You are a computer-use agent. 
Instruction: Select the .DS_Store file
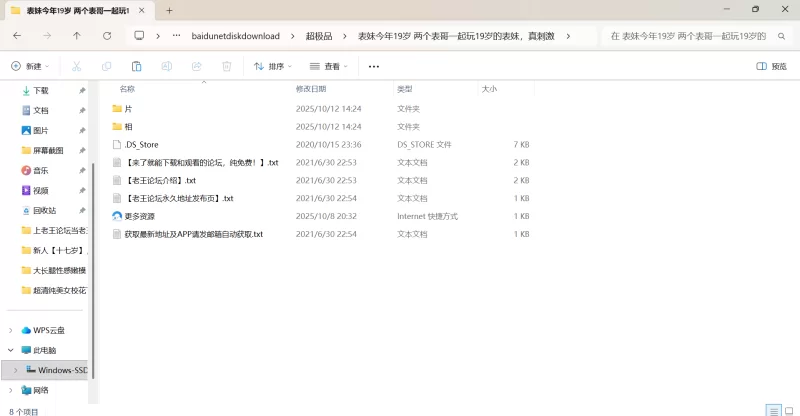pyautogui.click(x=141, y=144)
